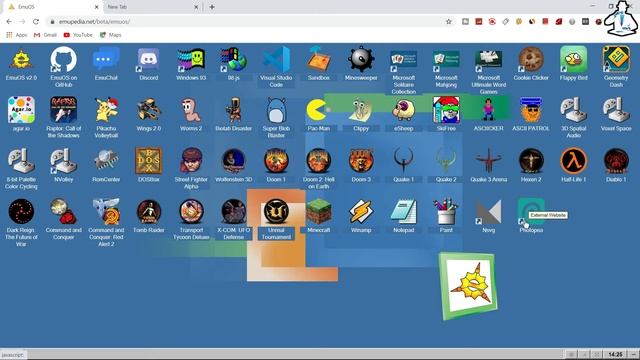Open Microsoft Mahjong icon
The image size is (640, 360).
point(446,61)
